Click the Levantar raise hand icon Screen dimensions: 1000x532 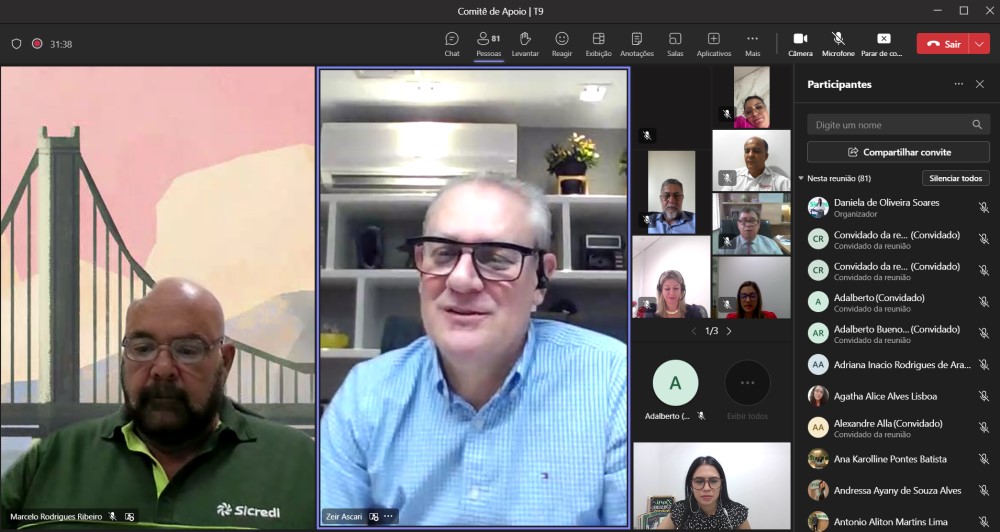[525, 43]
